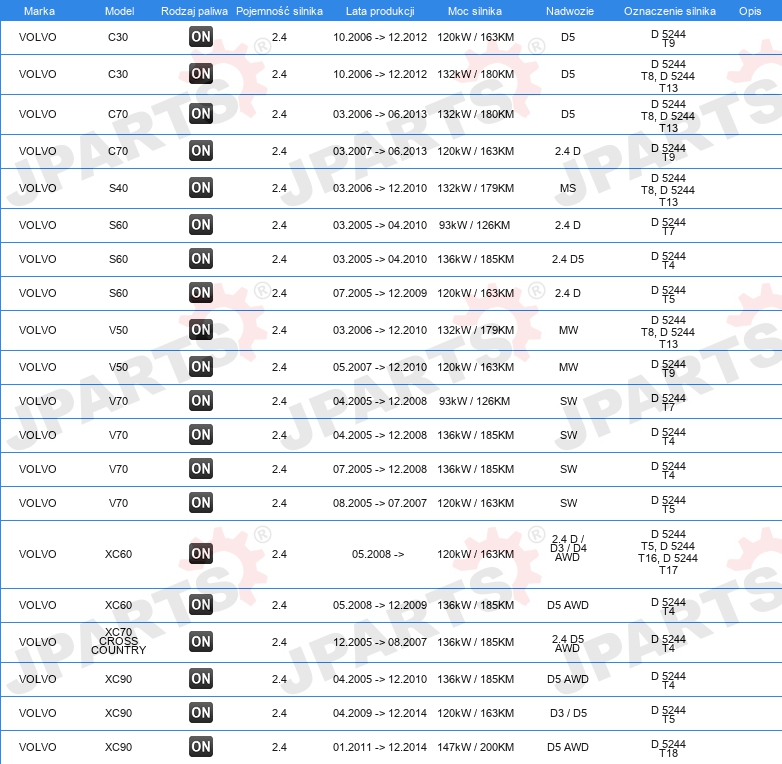Click VOLVO brand cell in the S40 row
782x764 pixels.
[37, 188]
